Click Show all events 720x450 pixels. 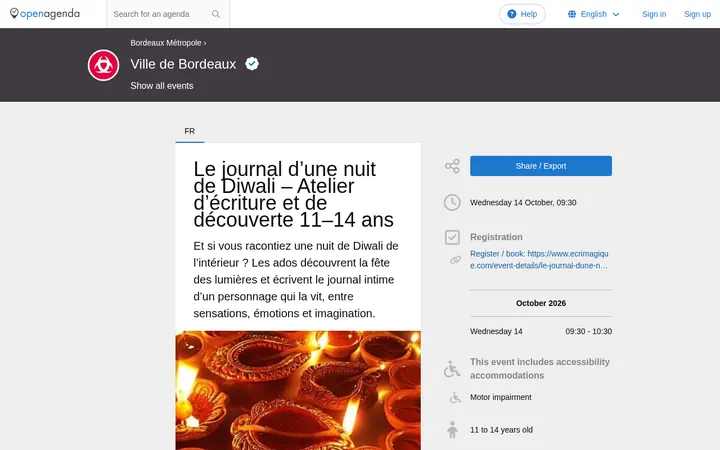(x=162, y=86)
